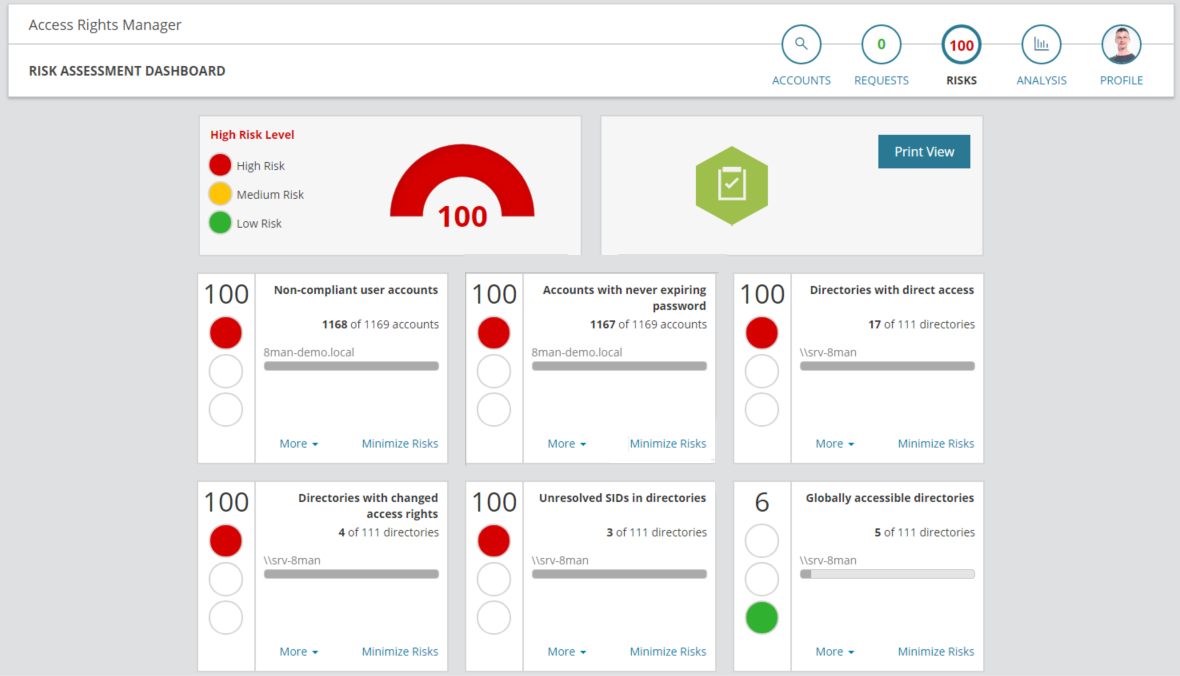Click Minimize Risks on Directories with direct access
This screenshot has height=676, width=1180.
click(936, 444)
